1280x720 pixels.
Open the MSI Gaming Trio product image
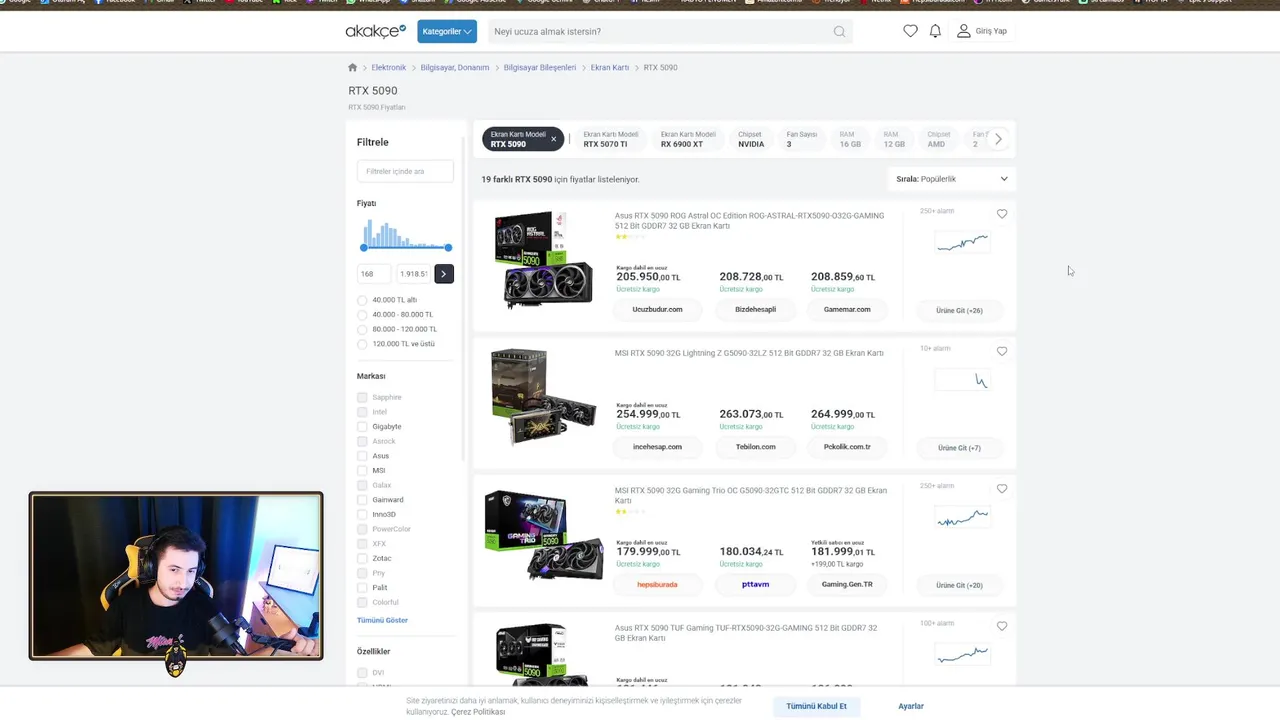(x=543, y=535)
